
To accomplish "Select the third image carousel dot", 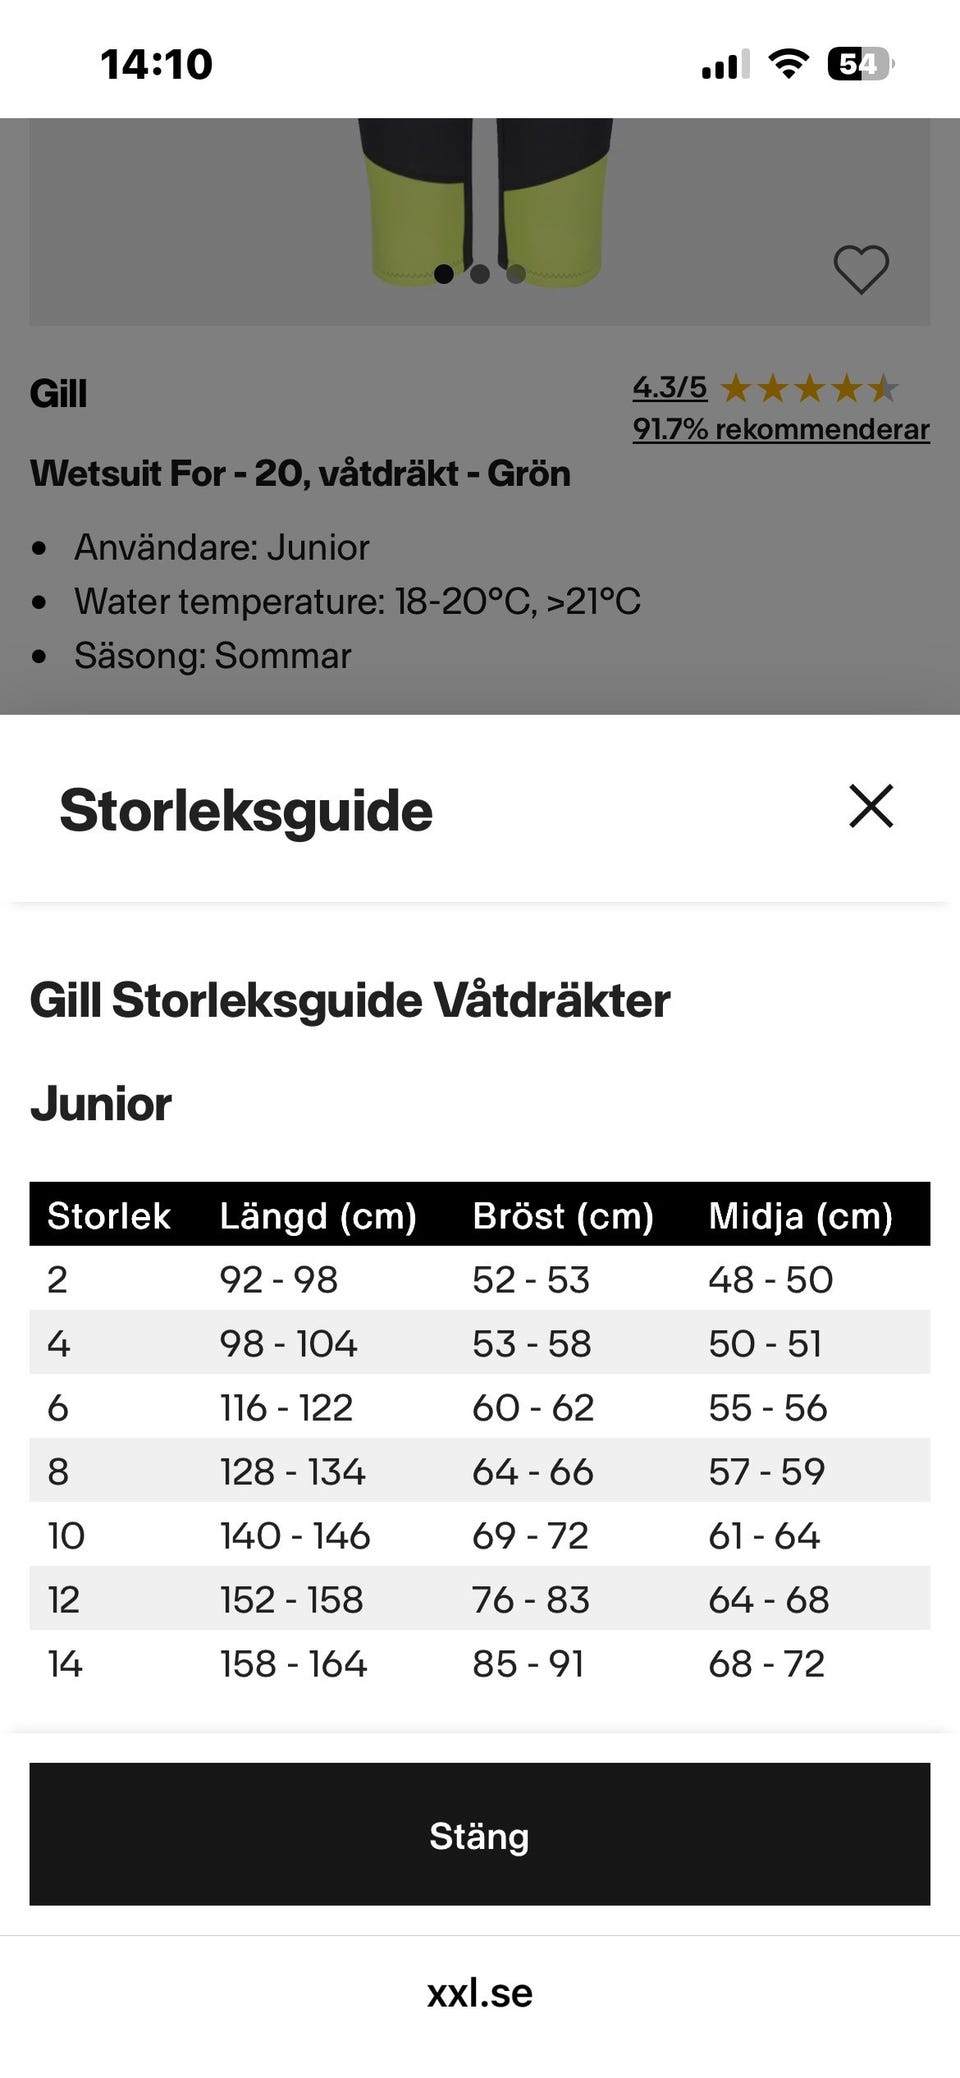I will tap(516, 274).
